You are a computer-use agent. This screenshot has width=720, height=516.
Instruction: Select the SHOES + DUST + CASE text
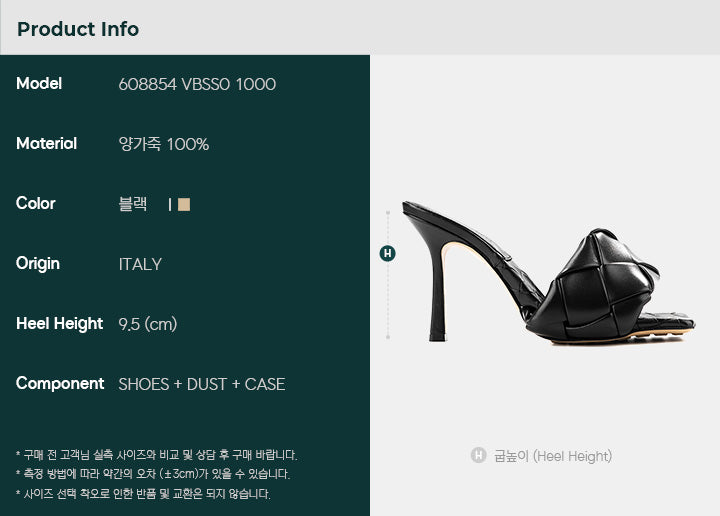pyautogui.click(x=201, y=384)
